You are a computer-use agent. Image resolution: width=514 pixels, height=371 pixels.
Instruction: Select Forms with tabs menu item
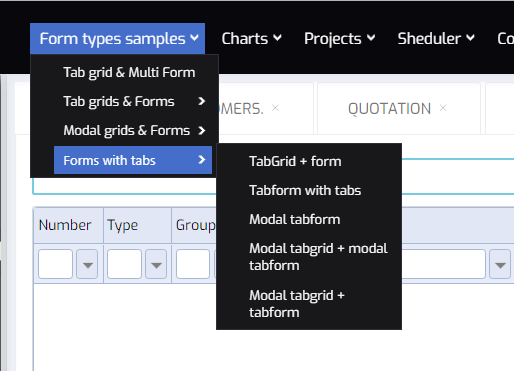pyautogui.click(x=133, y=160)
